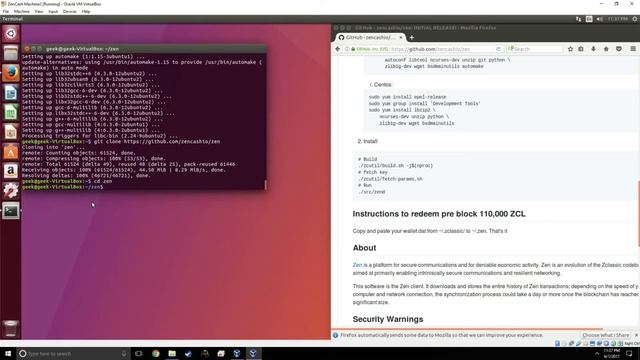Open the Files manager in Ubuntu dock
The image size is (640, 360).
tap(11, 53)
